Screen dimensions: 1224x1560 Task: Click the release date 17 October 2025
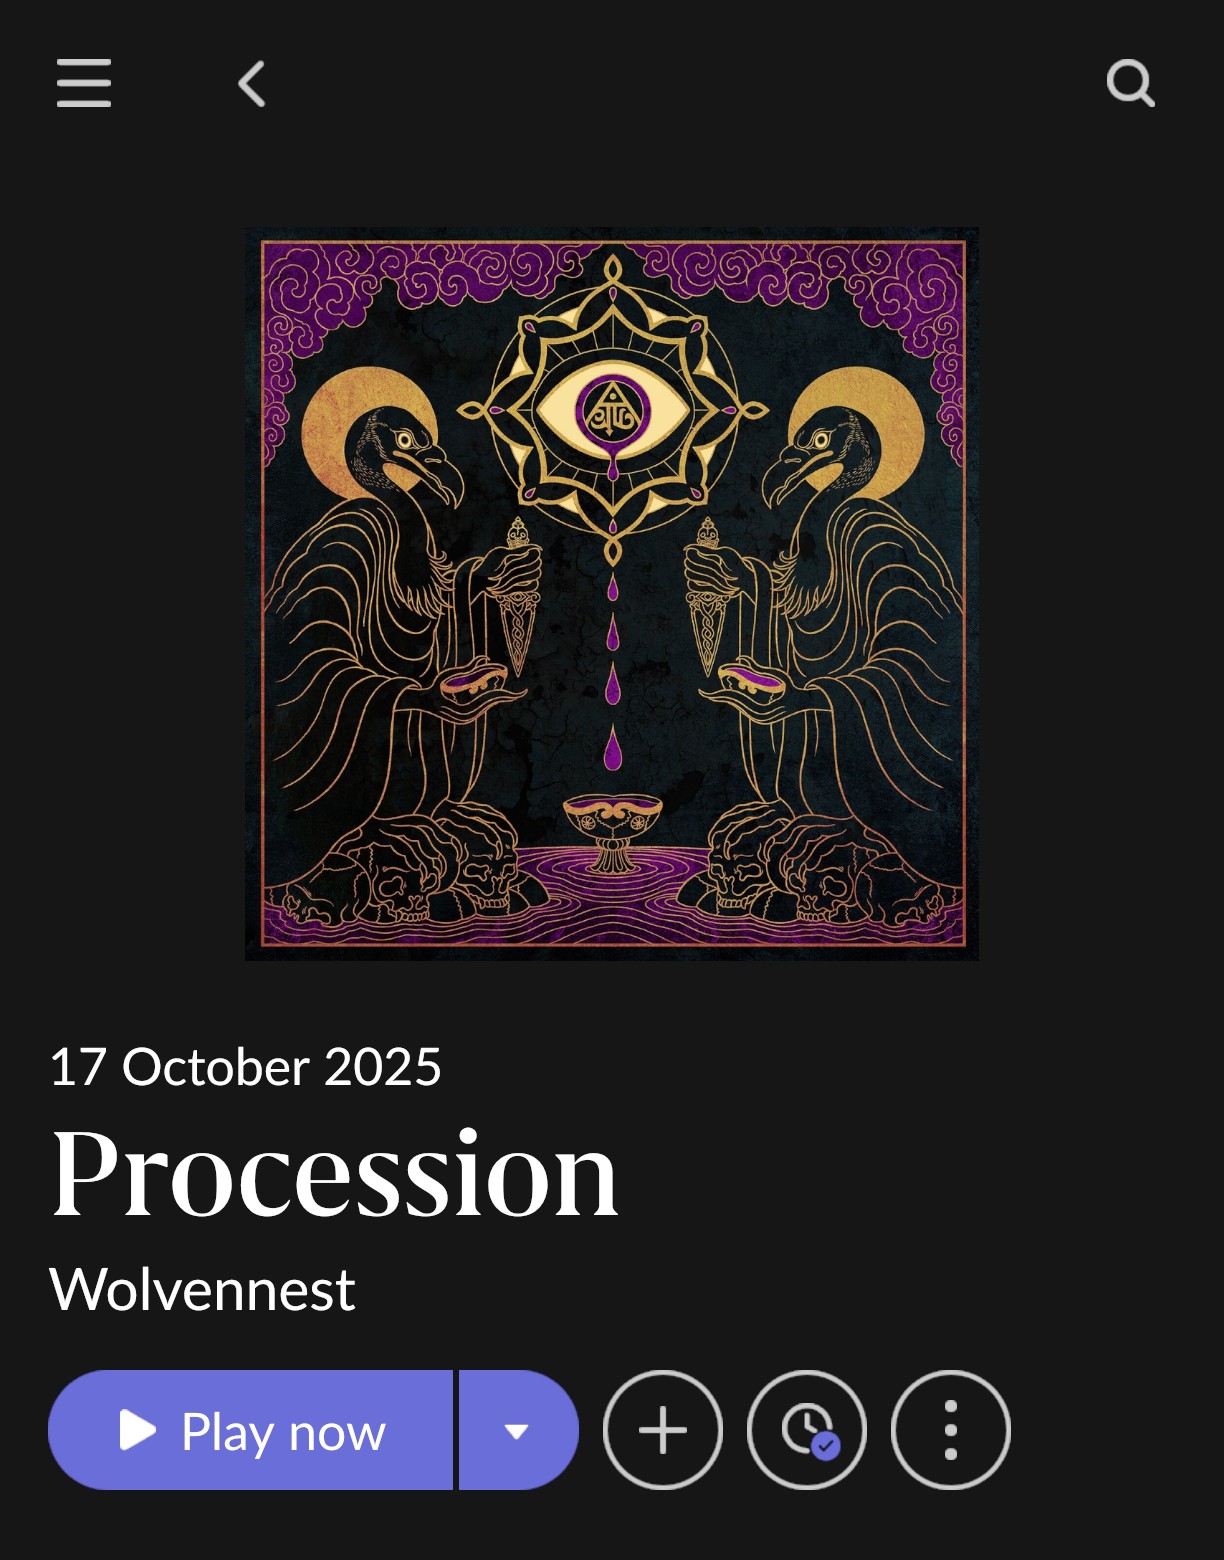tap(245, 1067)
